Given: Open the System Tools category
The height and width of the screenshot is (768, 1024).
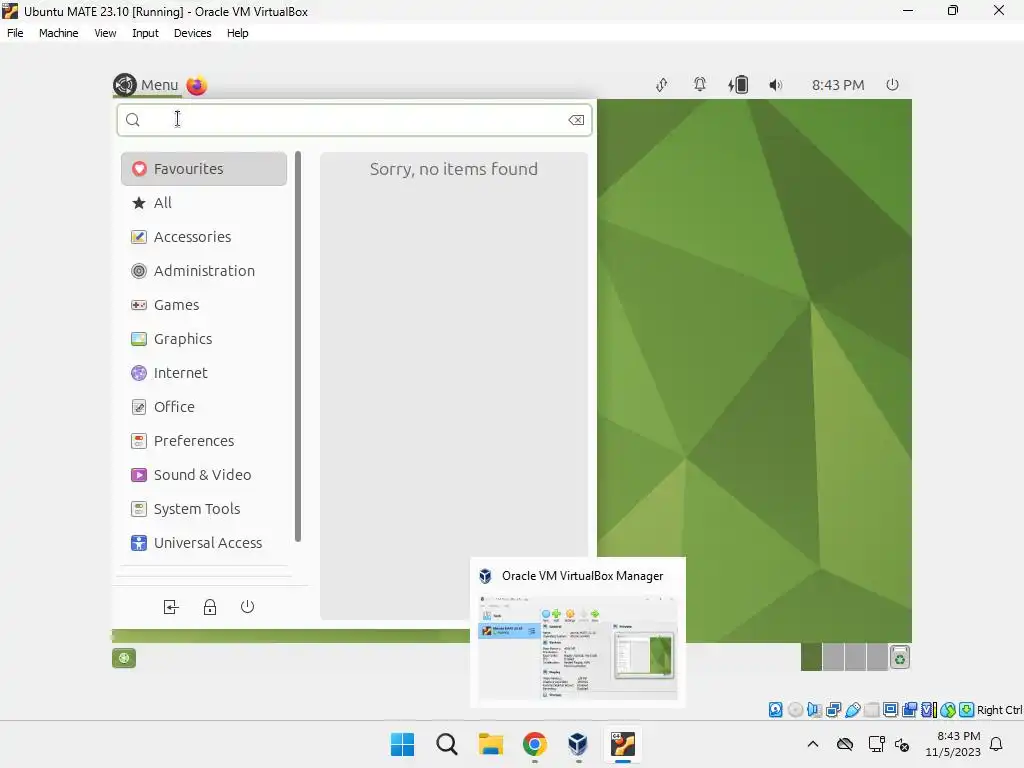Looking at the screenshot, I should pos(204,508).
